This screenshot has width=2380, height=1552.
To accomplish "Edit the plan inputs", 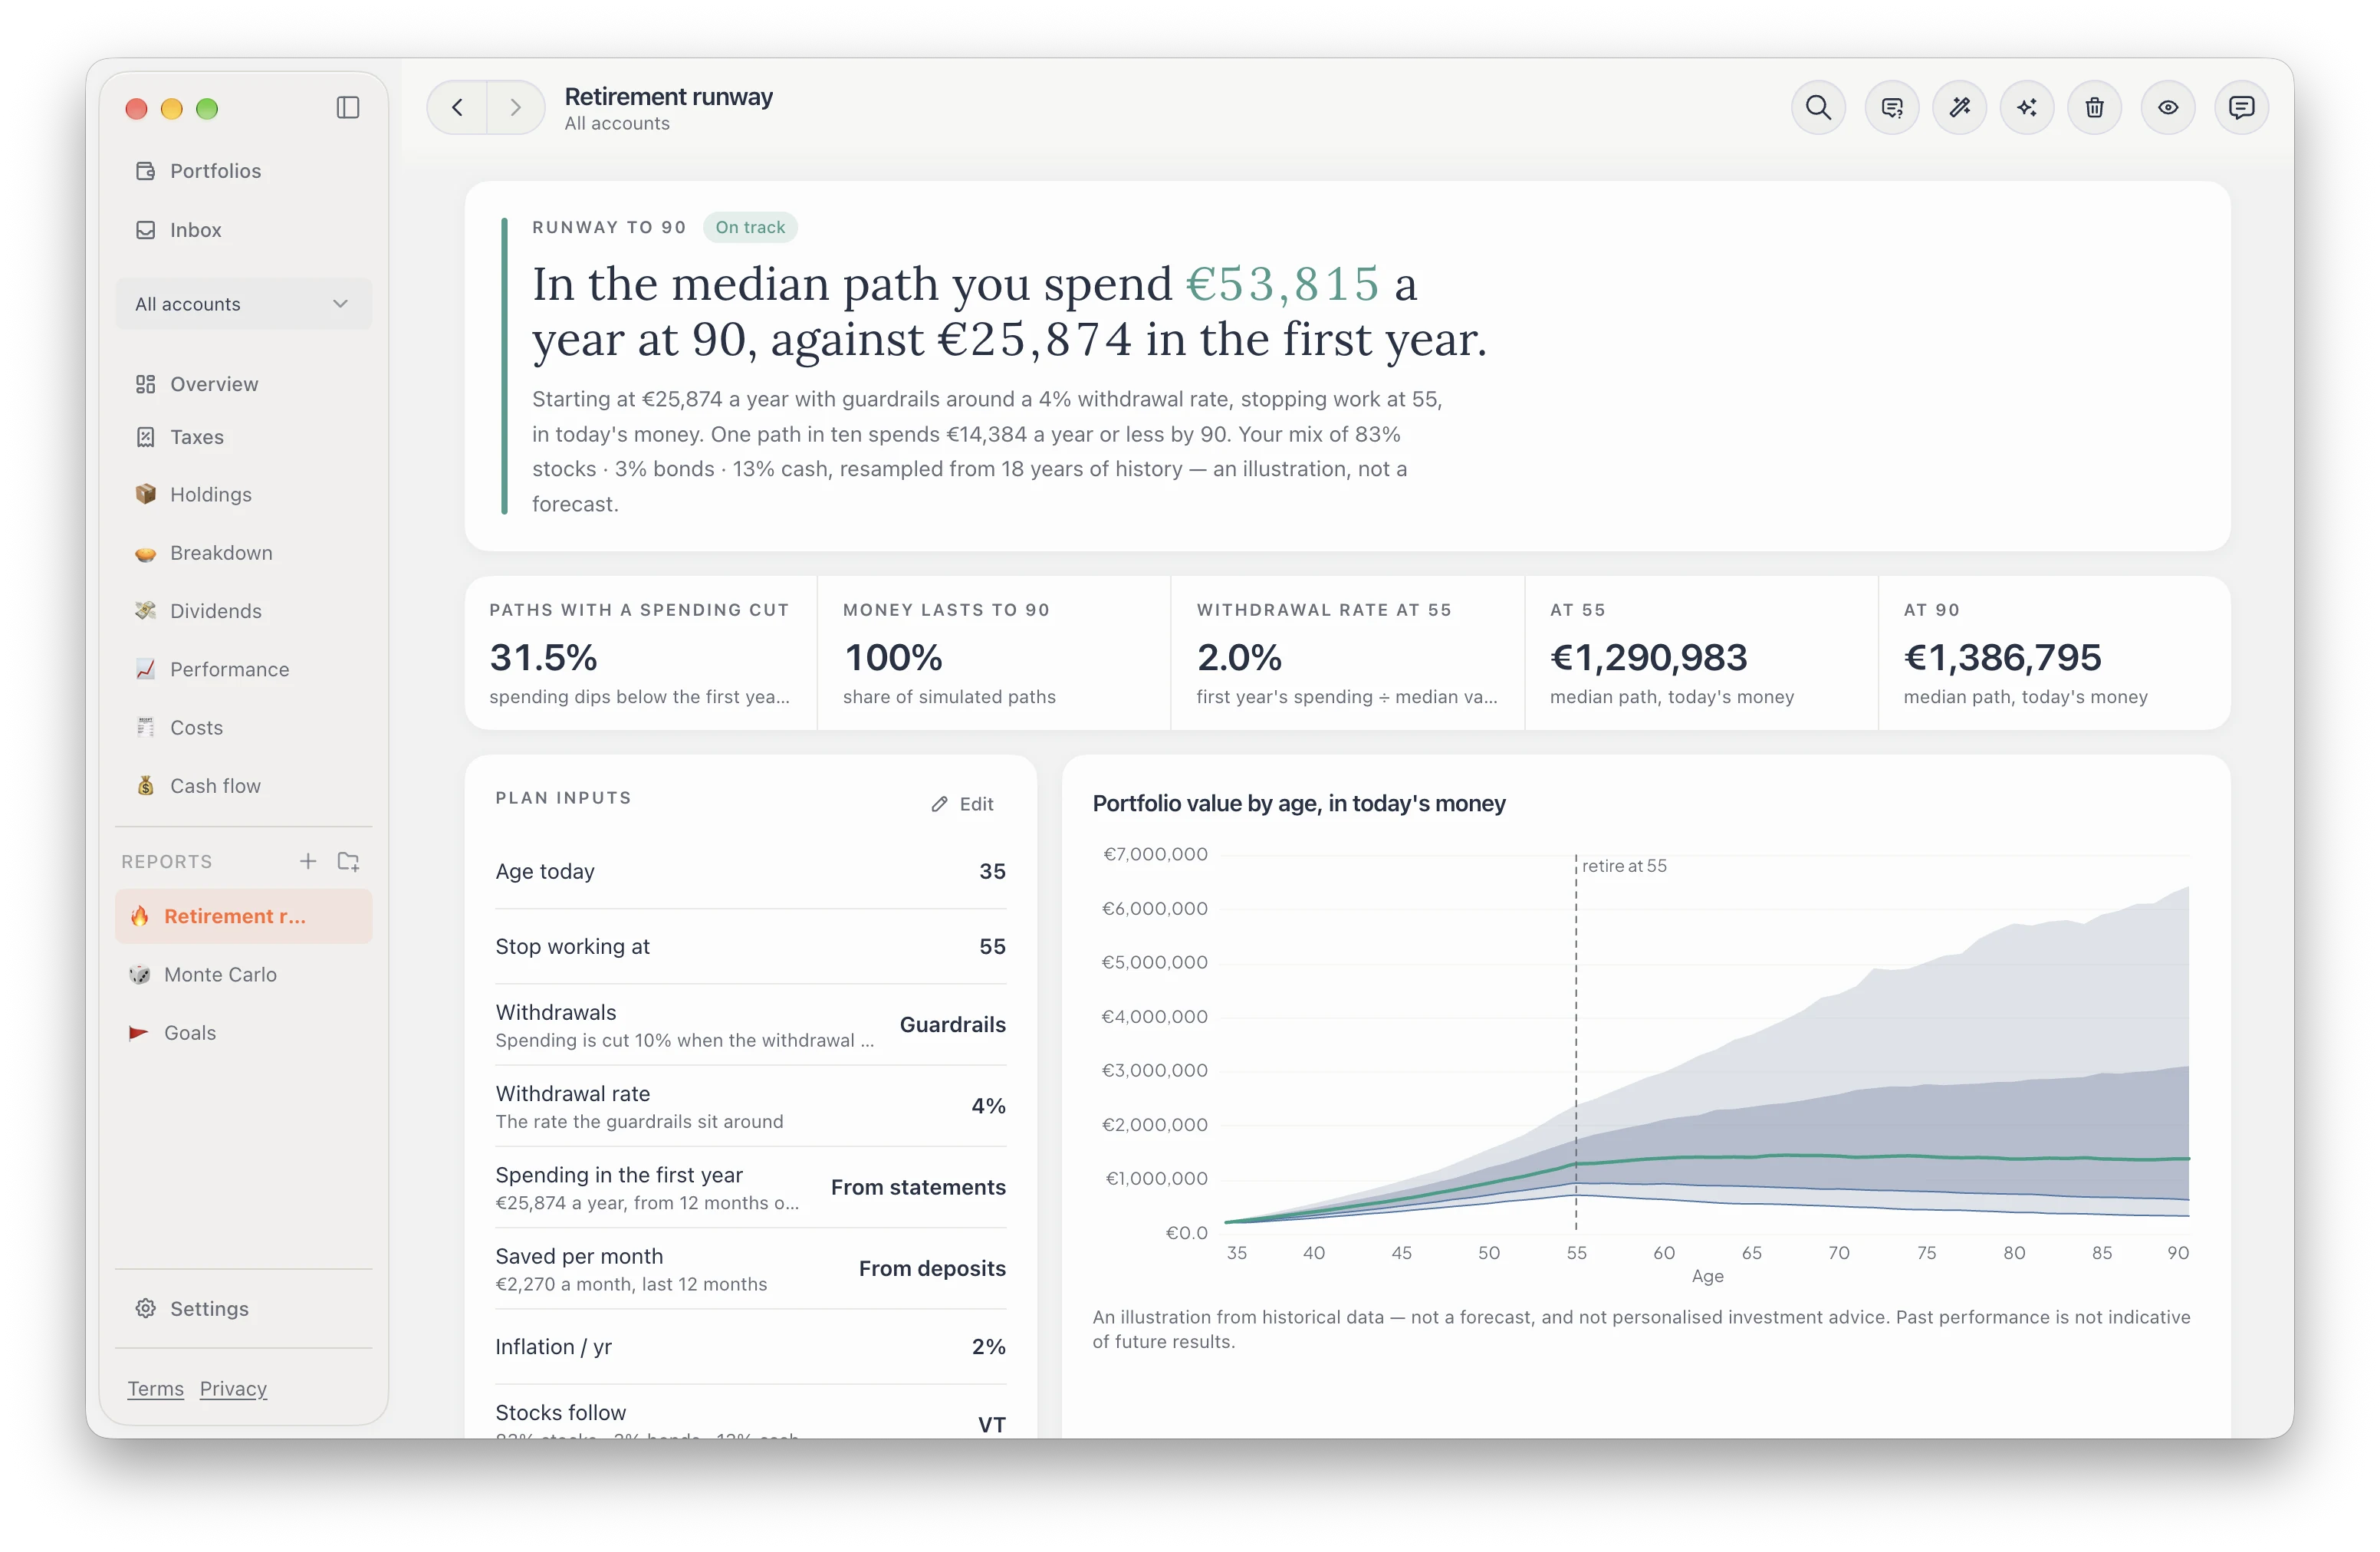I will (x=962, y=804).
